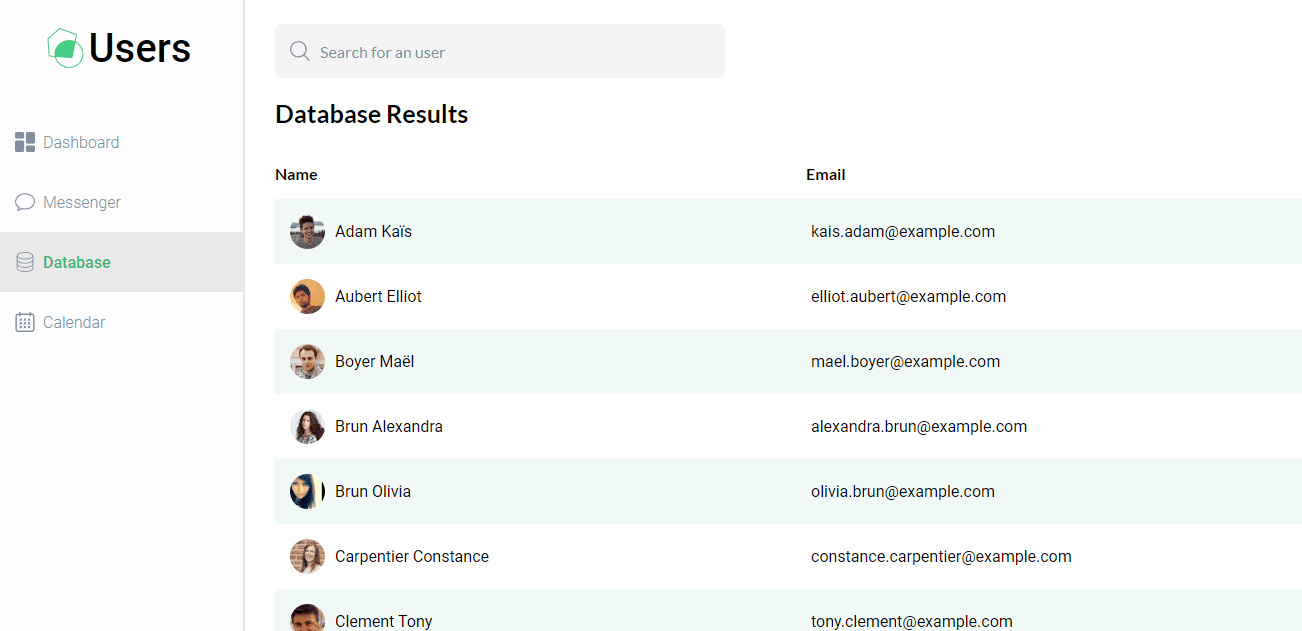Click Clement Tony's thumbnail image
1302x631 pixels.
307,618
